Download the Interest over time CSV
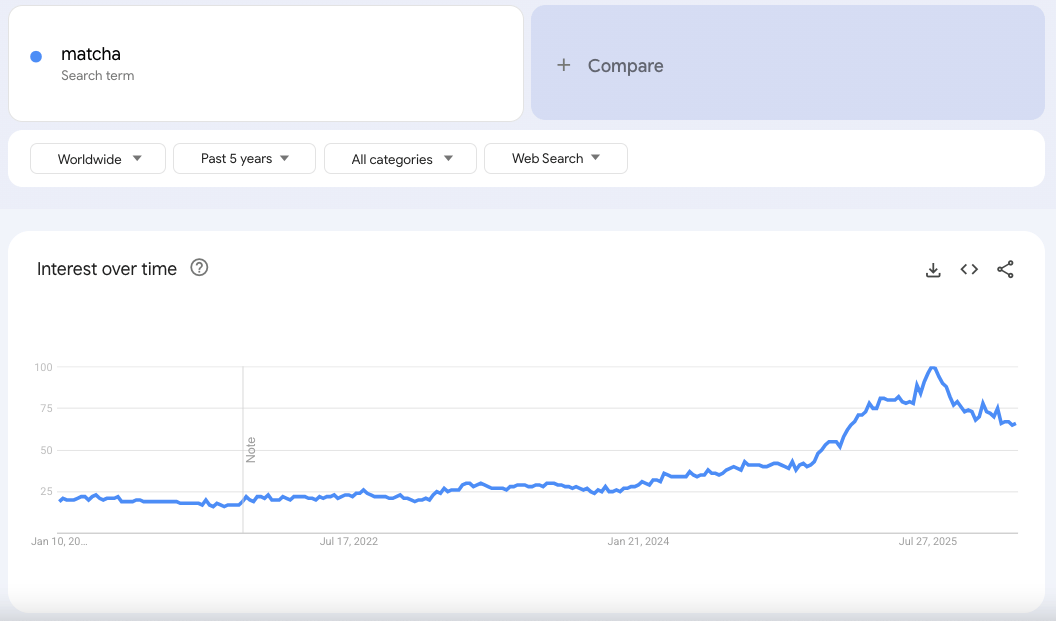The height and width of the screenshot is (621, 1056). coord(933,269)
